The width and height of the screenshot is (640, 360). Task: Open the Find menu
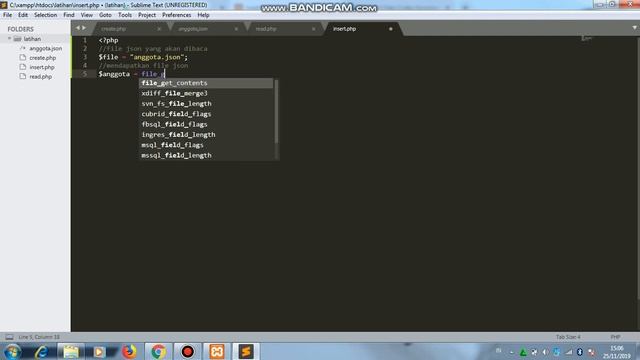69,15
